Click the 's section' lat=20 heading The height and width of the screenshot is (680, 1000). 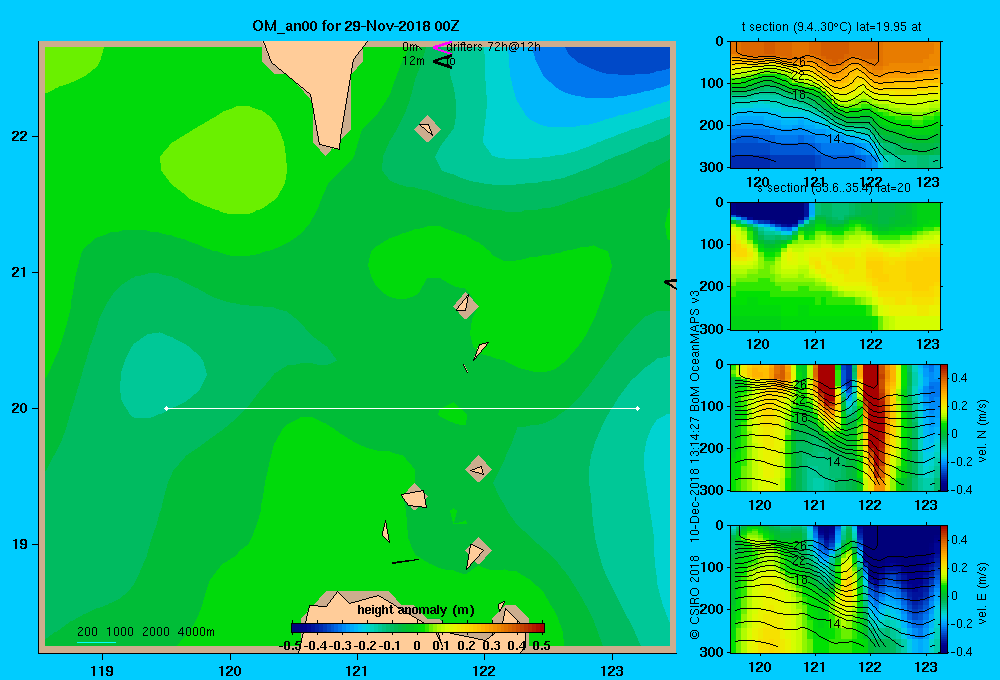834,188
